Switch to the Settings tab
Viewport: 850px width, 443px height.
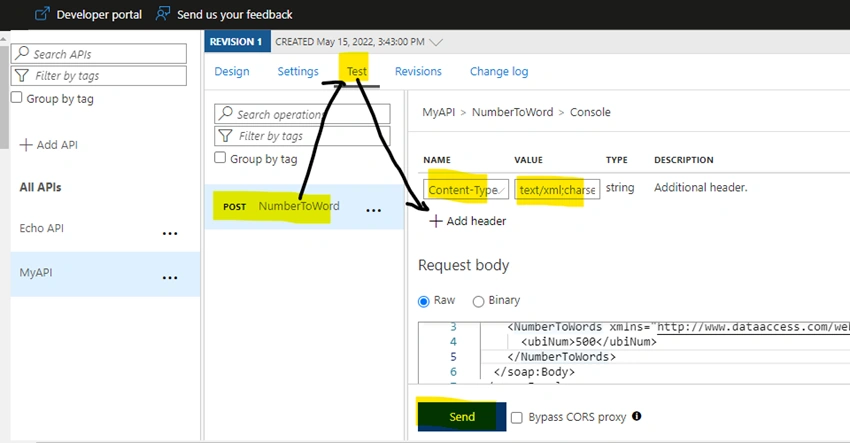298,71
